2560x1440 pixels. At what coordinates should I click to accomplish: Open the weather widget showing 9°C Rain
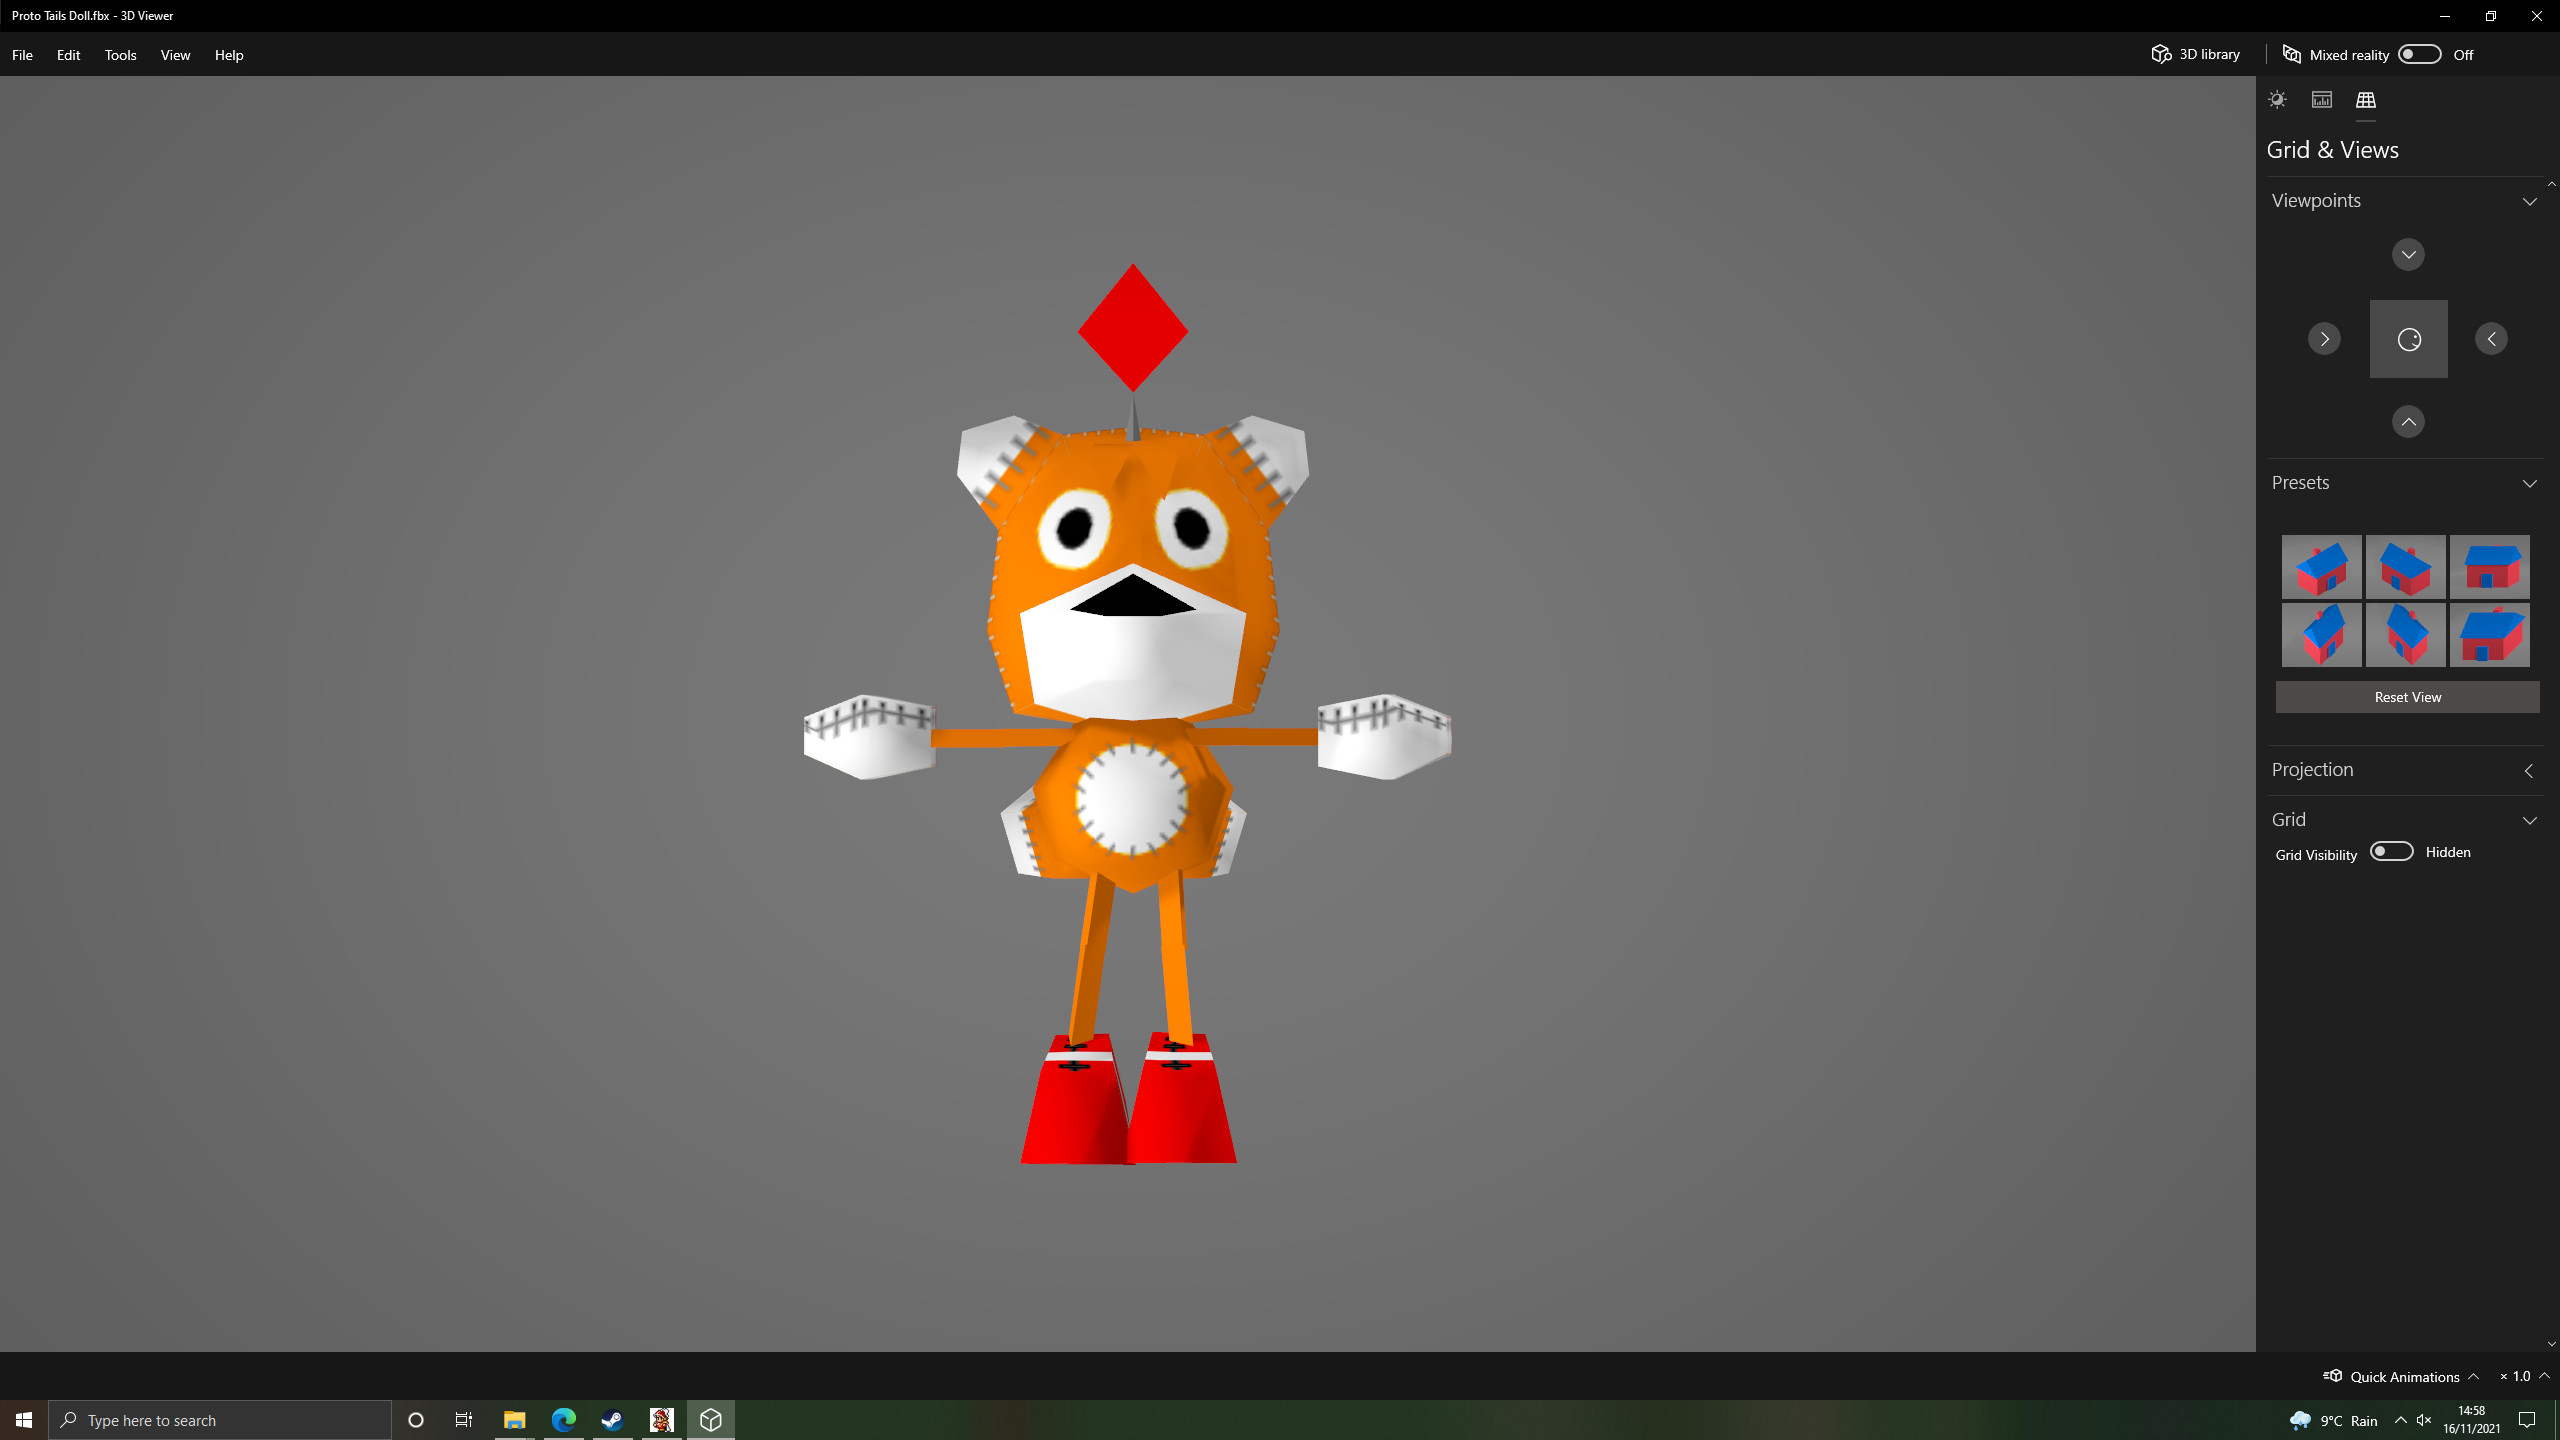click(2334, 1421)
